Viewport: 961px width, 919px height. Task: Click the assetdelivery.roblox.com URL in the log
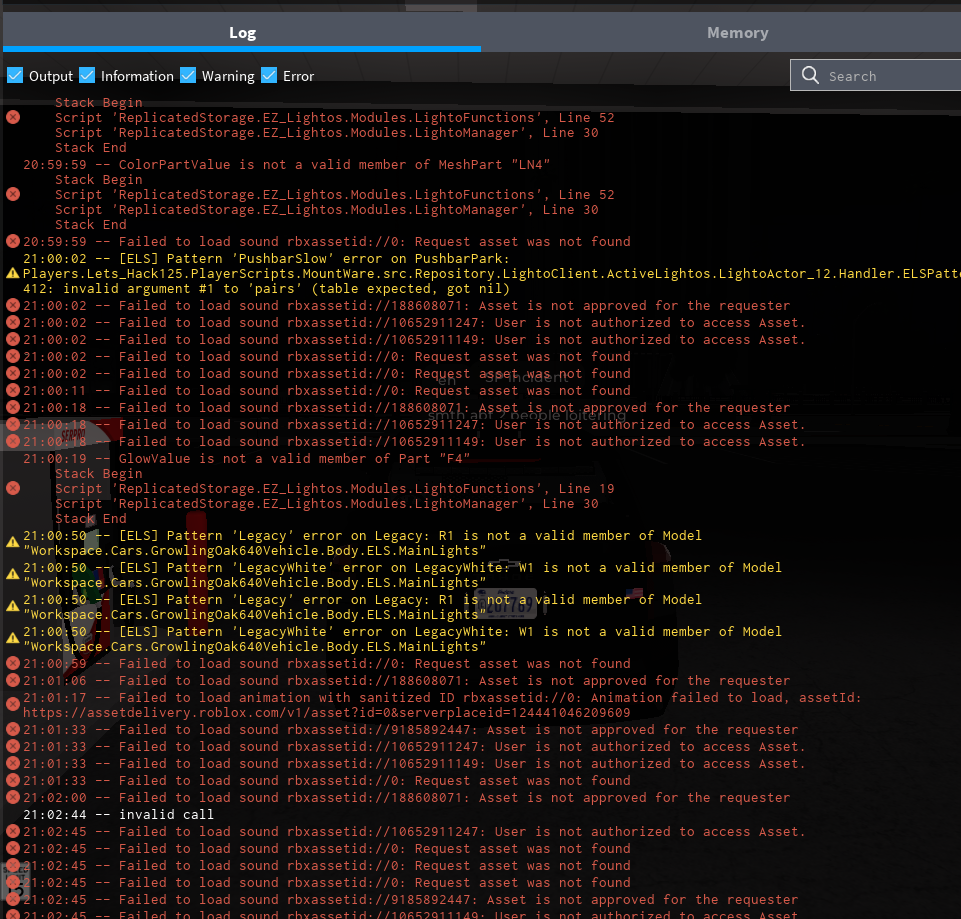[x=326, y=713]
